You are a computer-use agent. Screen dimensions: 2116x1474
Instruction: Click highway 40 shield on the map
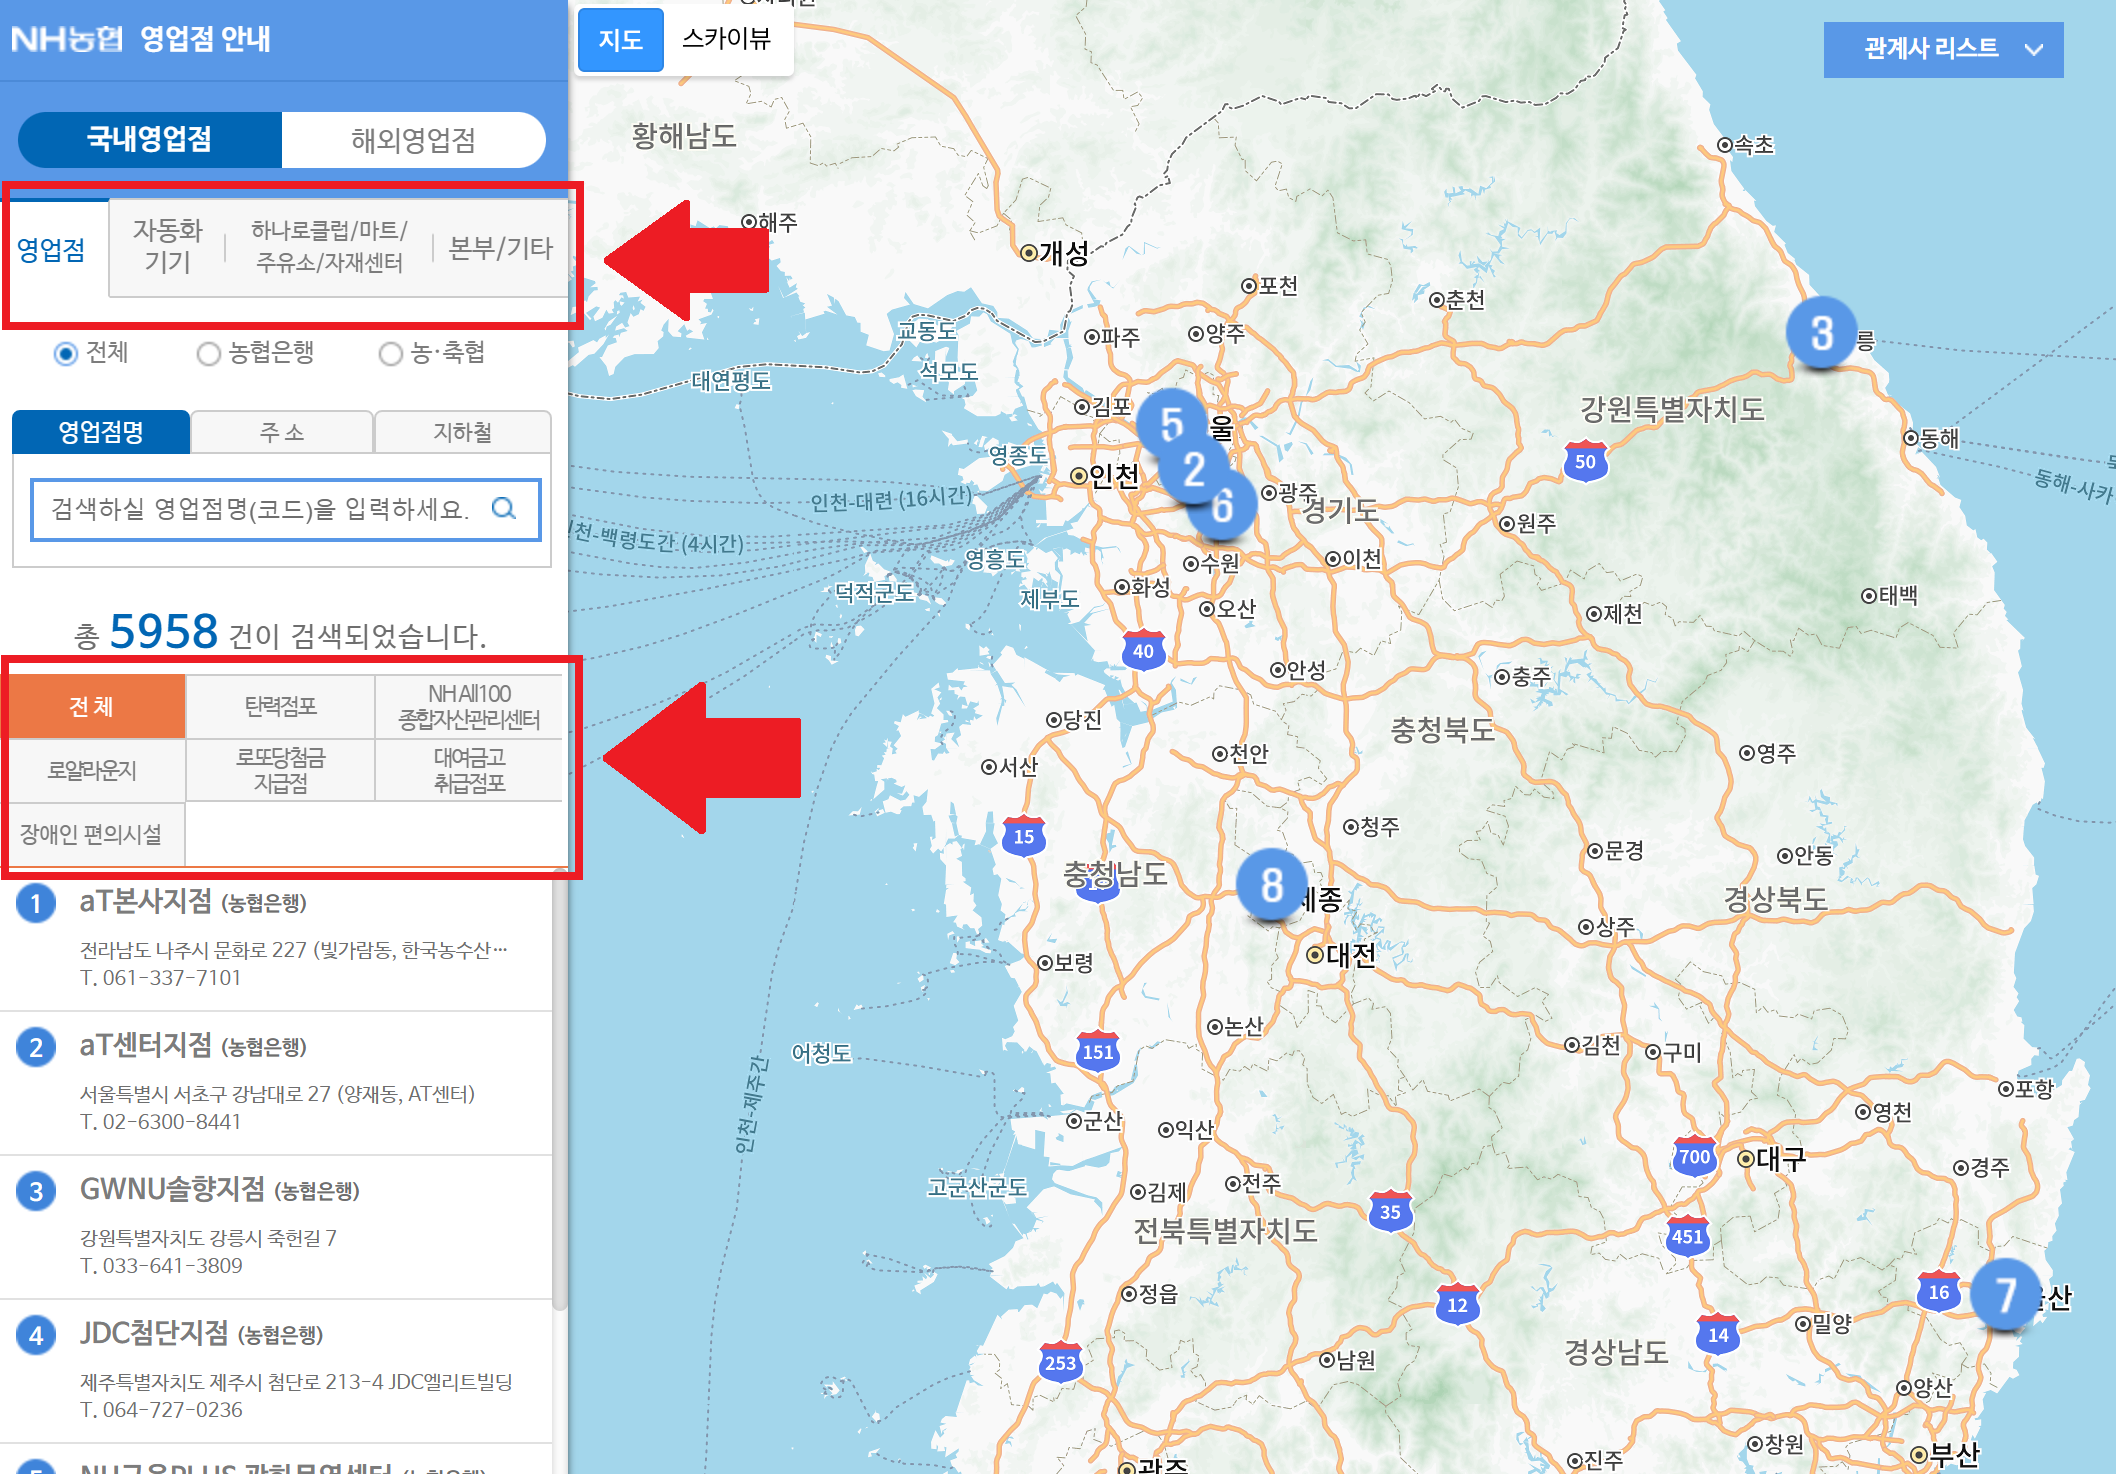(x=1143, y=651)
